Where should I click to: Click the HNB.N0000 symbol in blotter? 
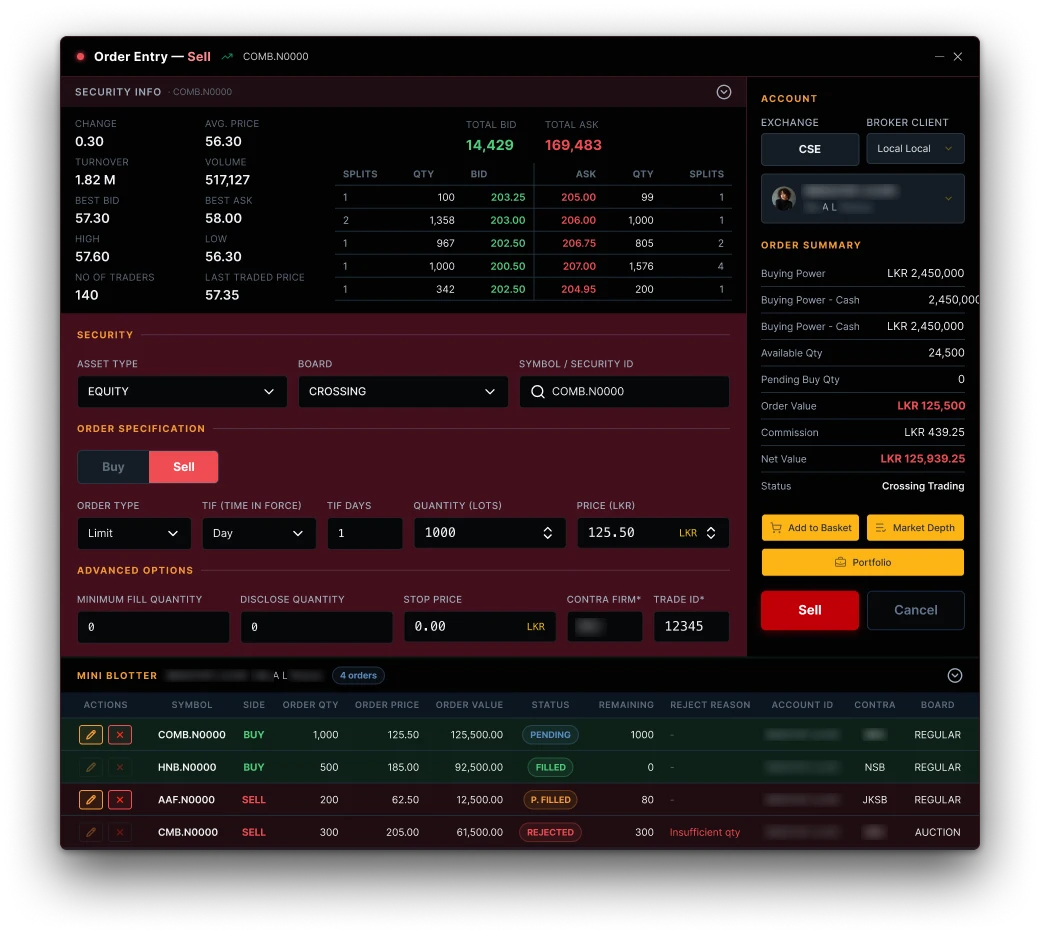click(x=187, y=767)
